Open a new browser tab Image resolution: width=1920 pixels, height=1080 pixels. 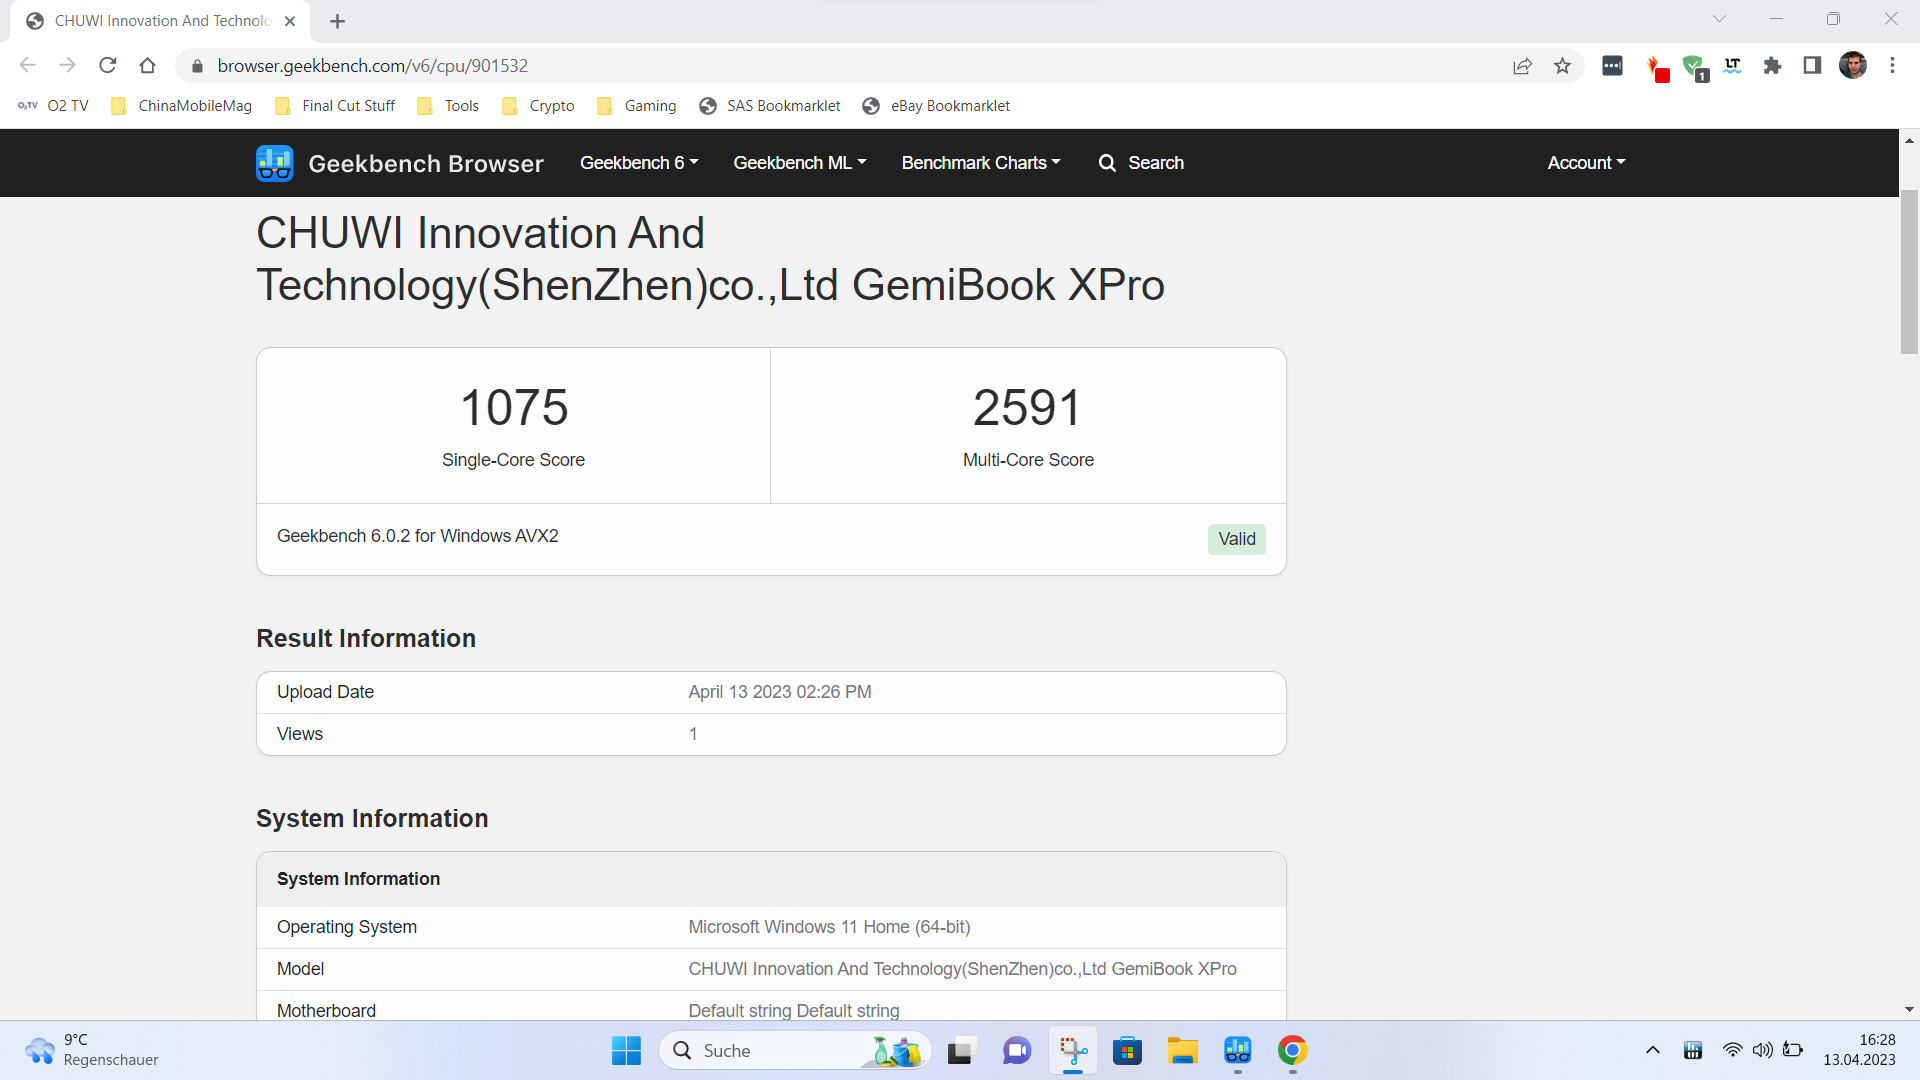click(x=337, y=21)
